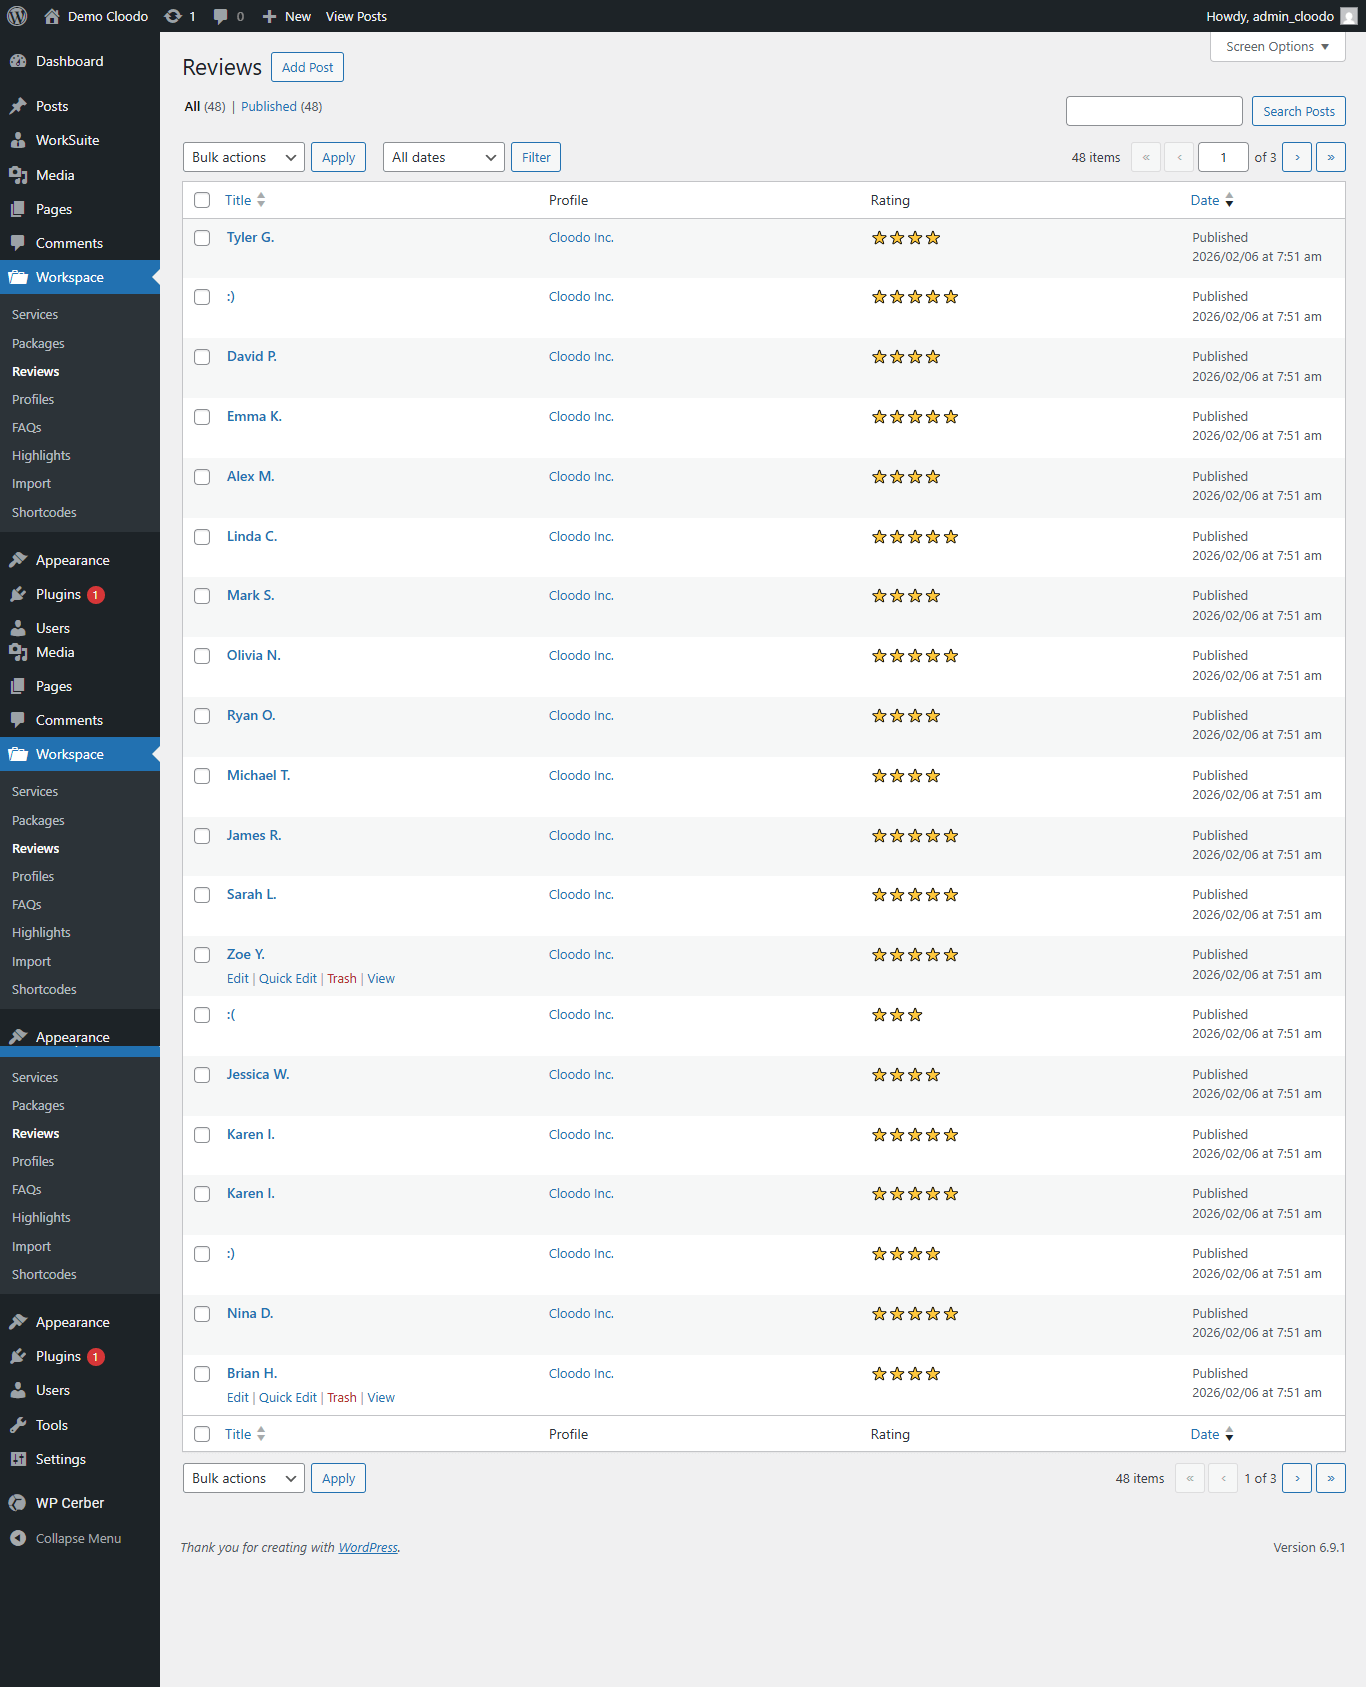Image resolution: width=1366 pixels, height=1687 pixels.
Task: Sort by Title using the header sort arrows
Action: 261,200
